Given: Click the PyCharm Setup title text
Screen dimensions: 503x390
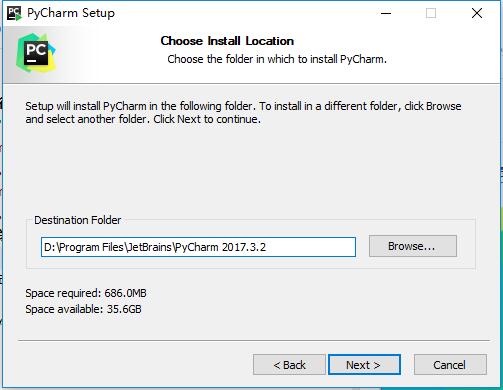Looking at the screenshot, I should pyautogui.click(x=71, y=13).
